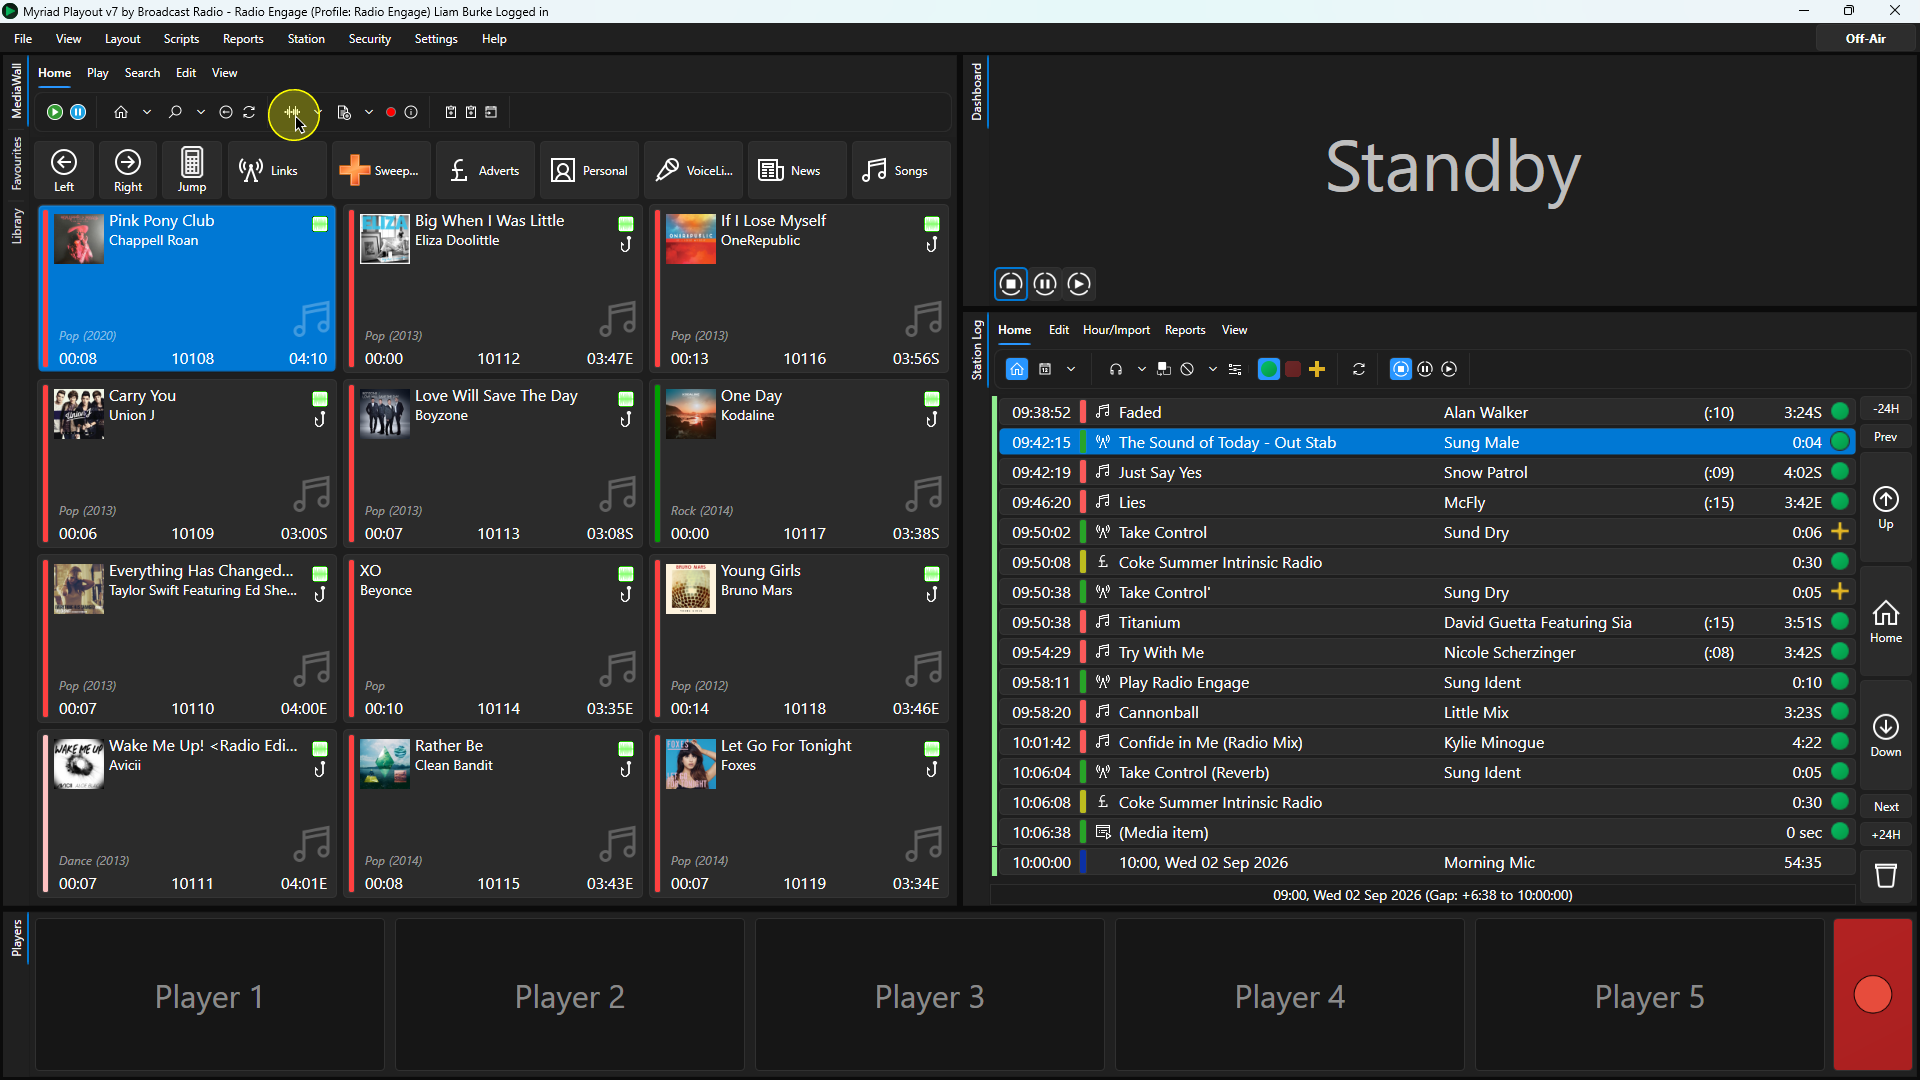The width and height of the screenshot is (1920, 1080).
Task: Click the trash bin icon beside the log
Action: [x=1886, y=876]
